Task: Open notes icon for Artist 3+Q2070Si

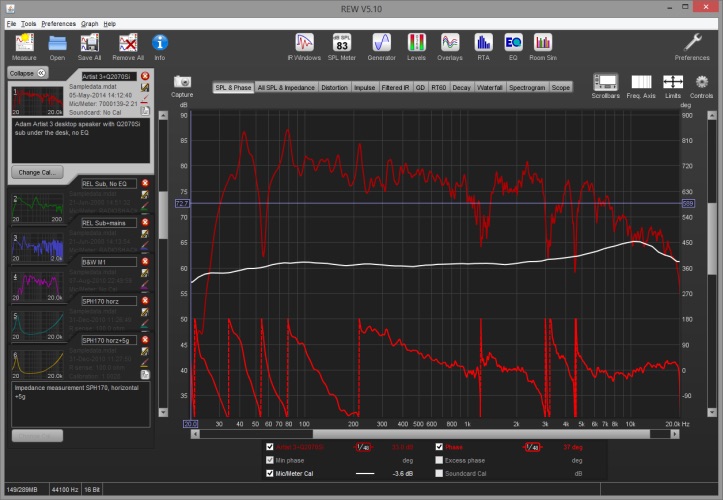Action: (x=145, y=111)
